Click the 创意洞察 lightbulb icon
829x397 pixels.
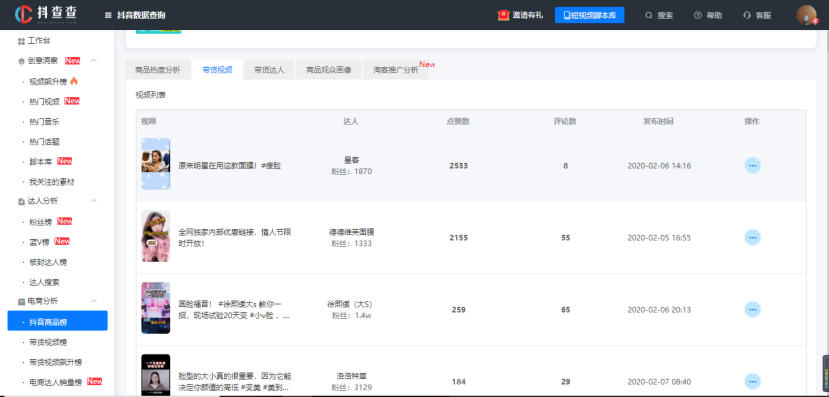[21, 61]
